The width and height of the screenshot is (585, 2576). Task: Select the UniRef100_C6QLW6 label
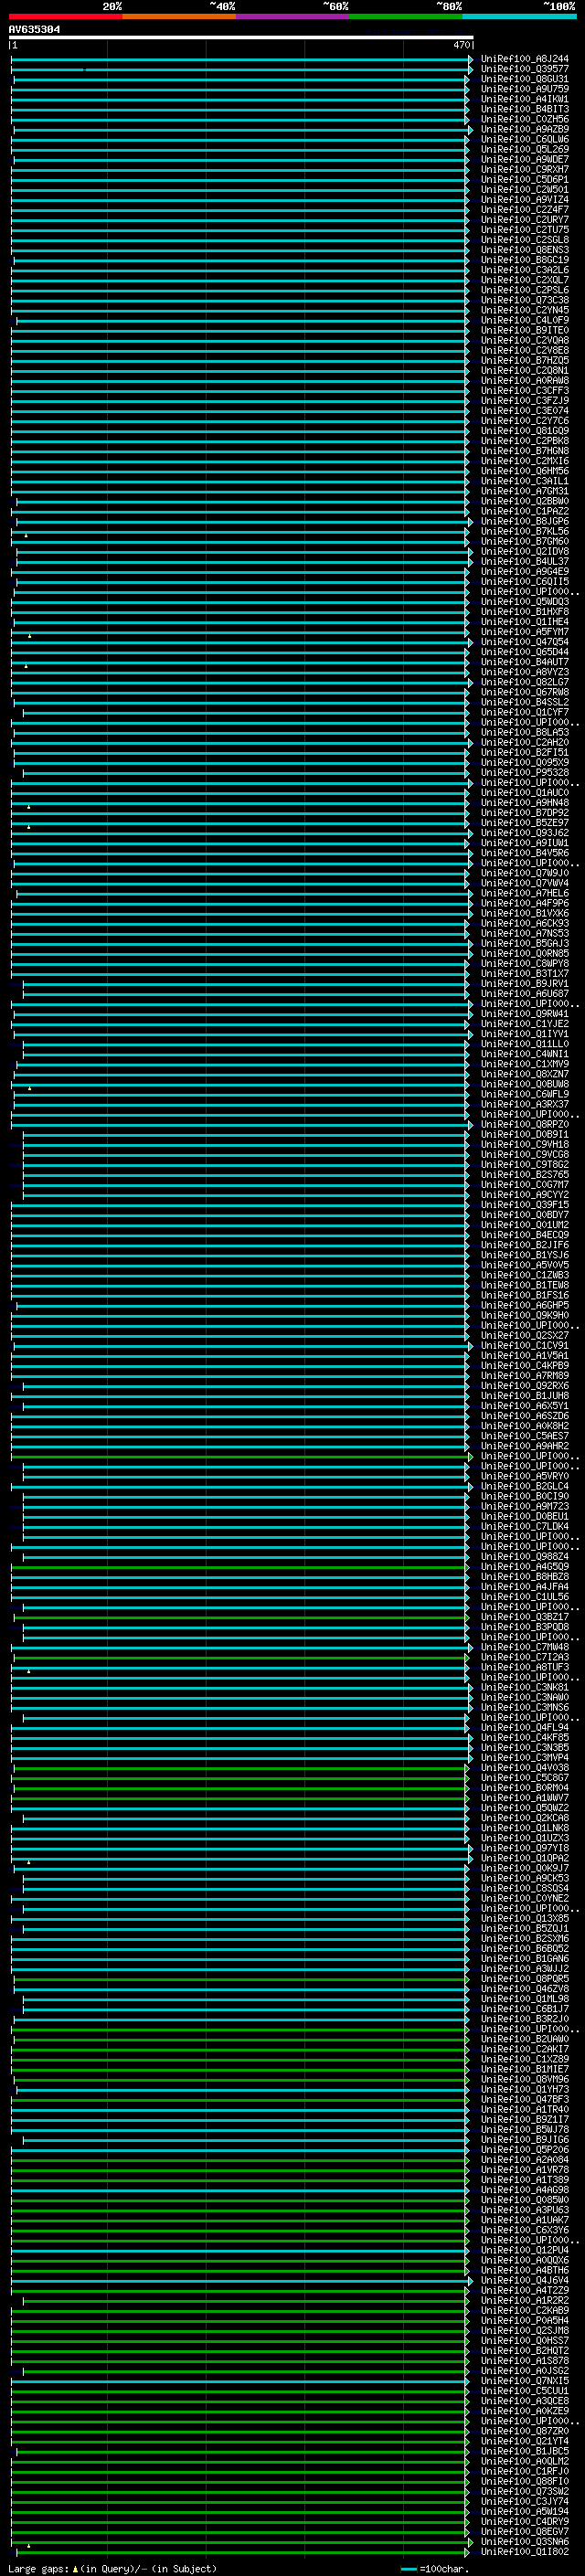tap(524, 139)
